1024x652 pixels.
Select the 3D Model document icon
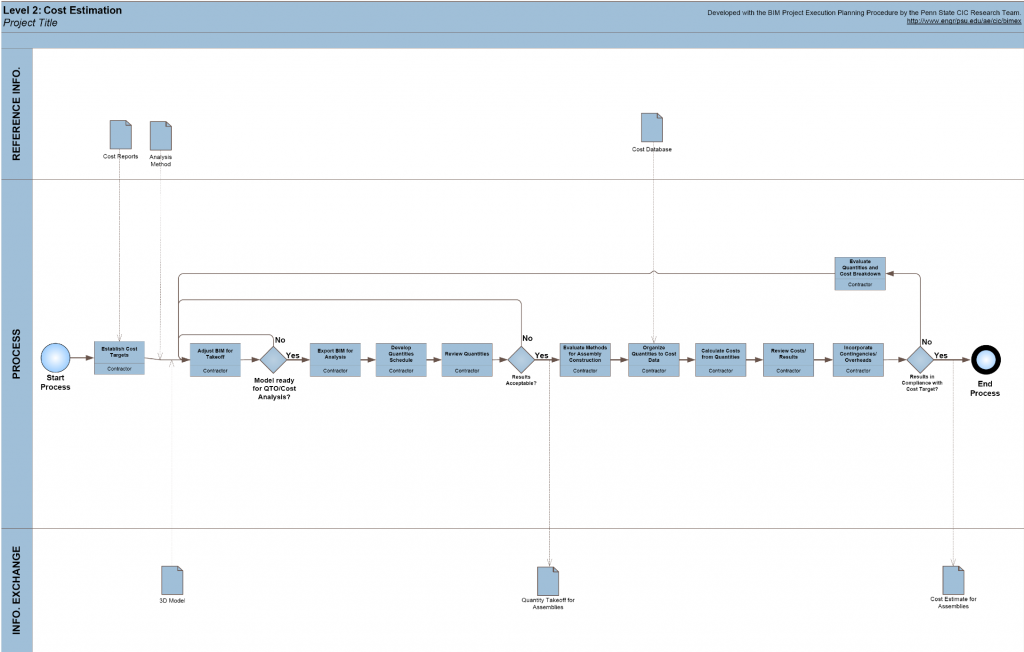coord(172,580)
